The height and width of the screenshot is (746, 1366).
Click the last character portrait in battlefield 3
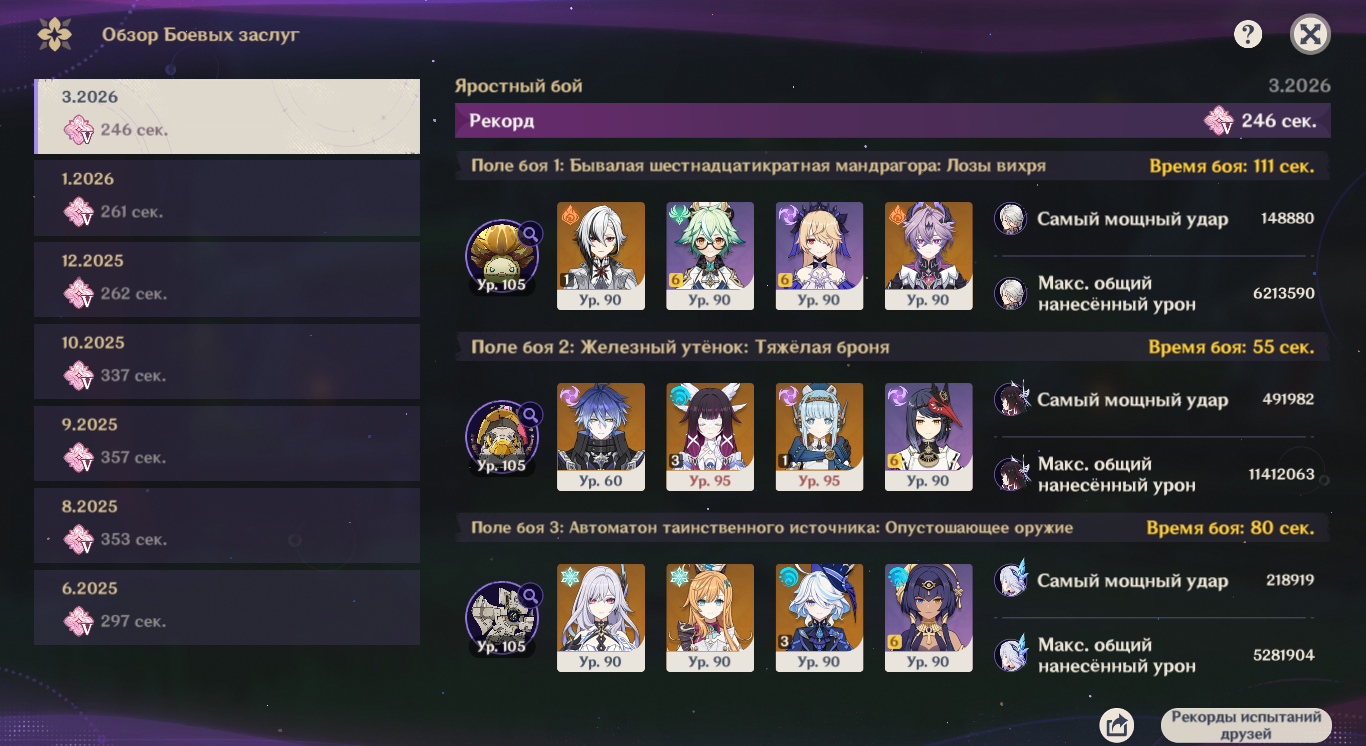pyautogui.click(x=928, y=618)
